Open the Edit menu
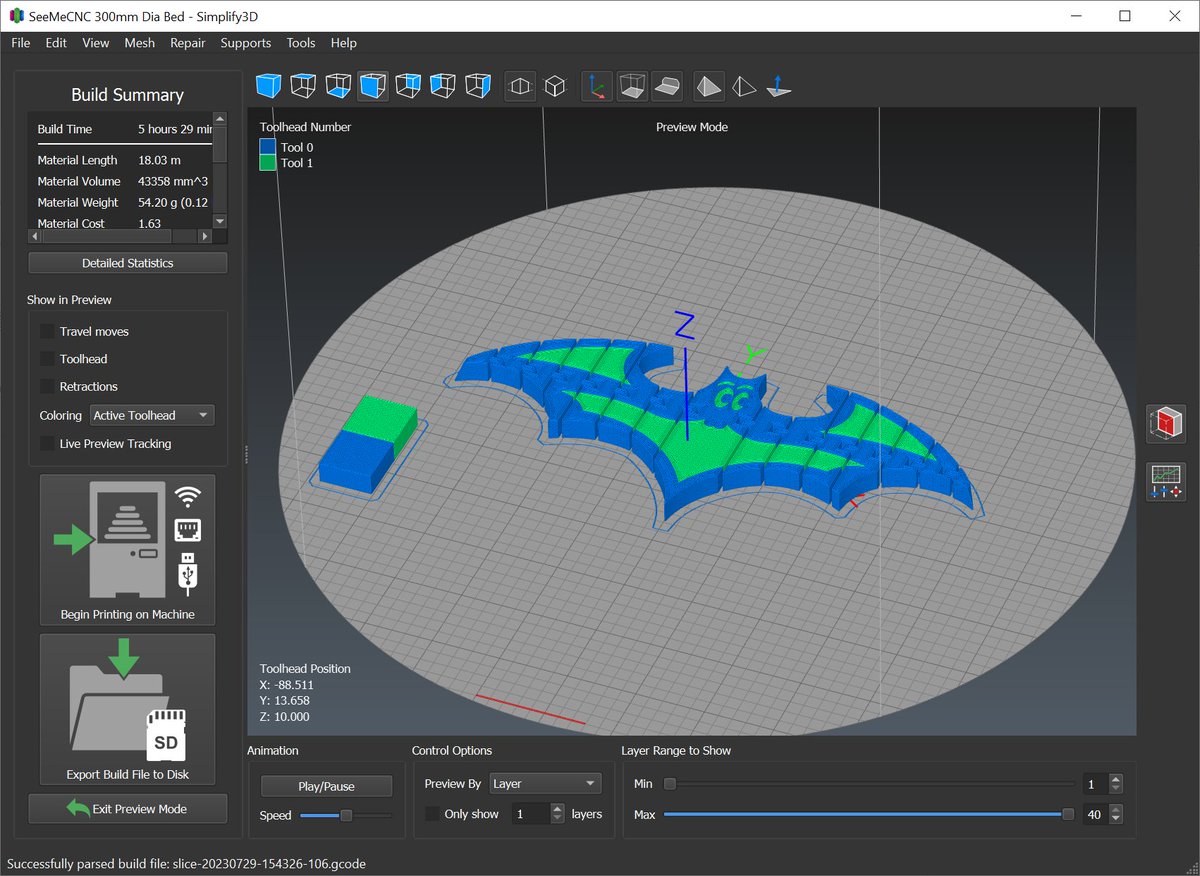1200x876 pixels. (x=56, y=43)
